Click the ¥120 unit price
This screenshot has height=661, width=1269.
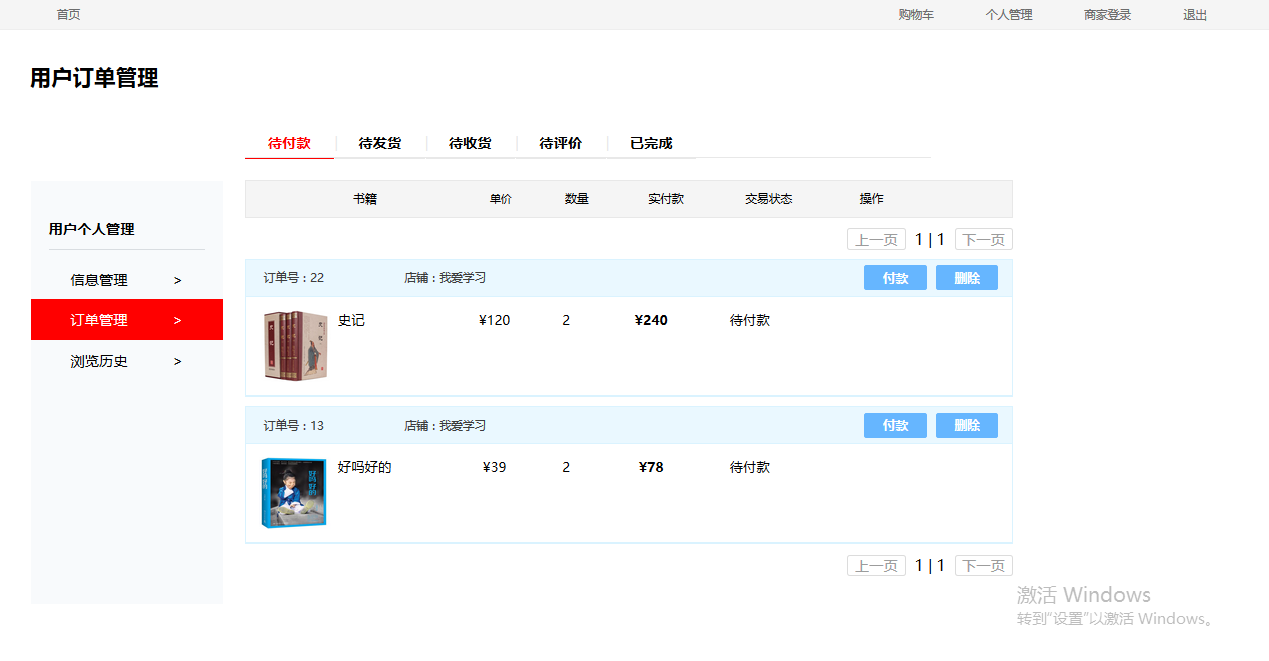point(495,320)
